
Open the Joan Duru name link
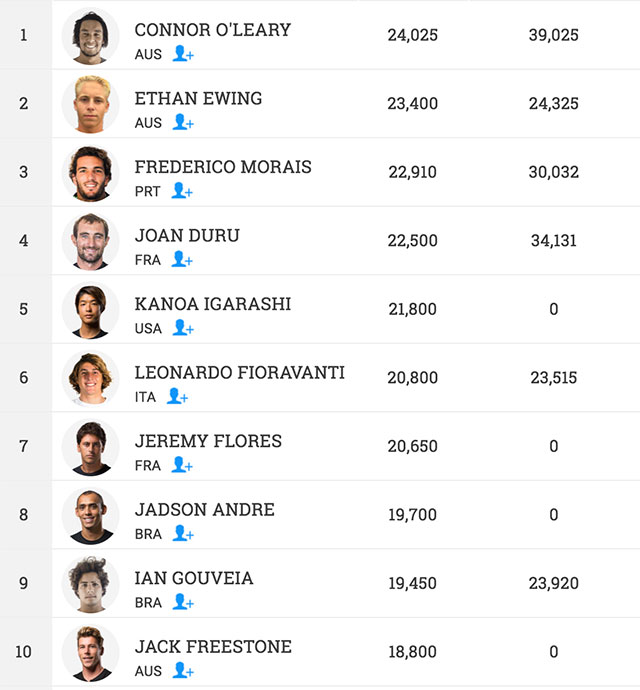pos(187,236)
